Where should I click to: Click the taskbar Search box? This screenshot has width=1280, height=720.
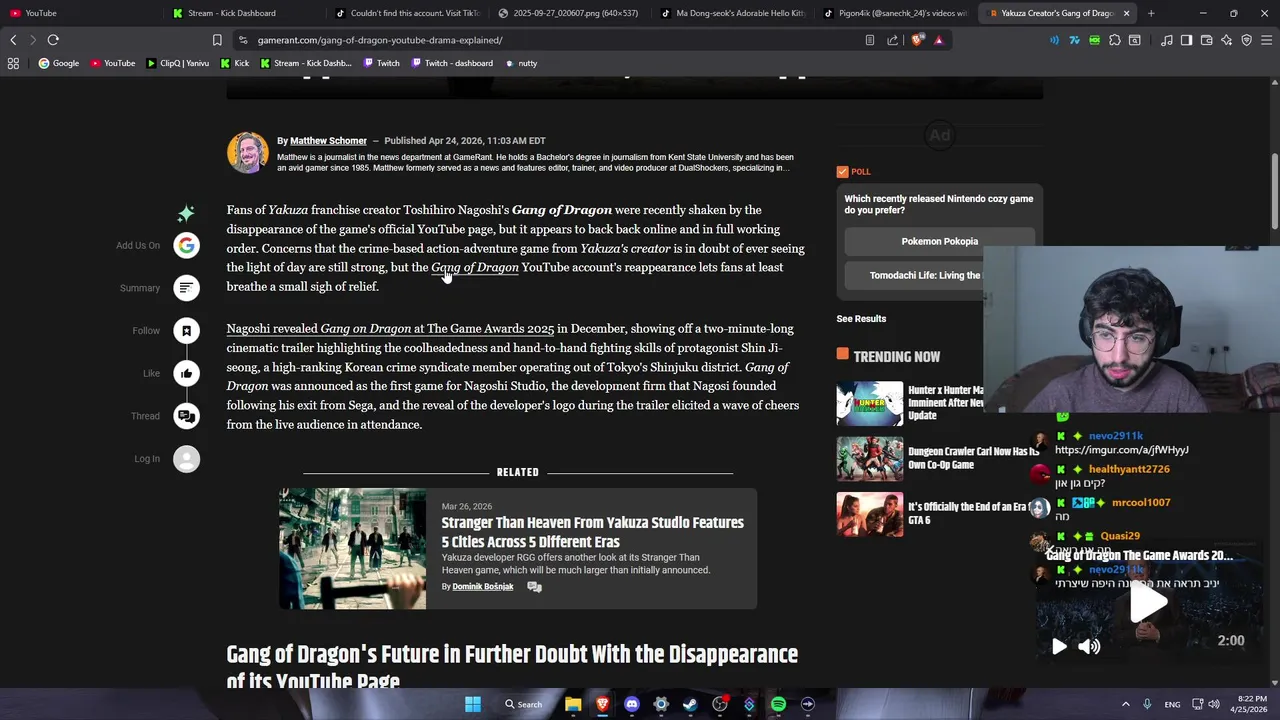point(524,704)
